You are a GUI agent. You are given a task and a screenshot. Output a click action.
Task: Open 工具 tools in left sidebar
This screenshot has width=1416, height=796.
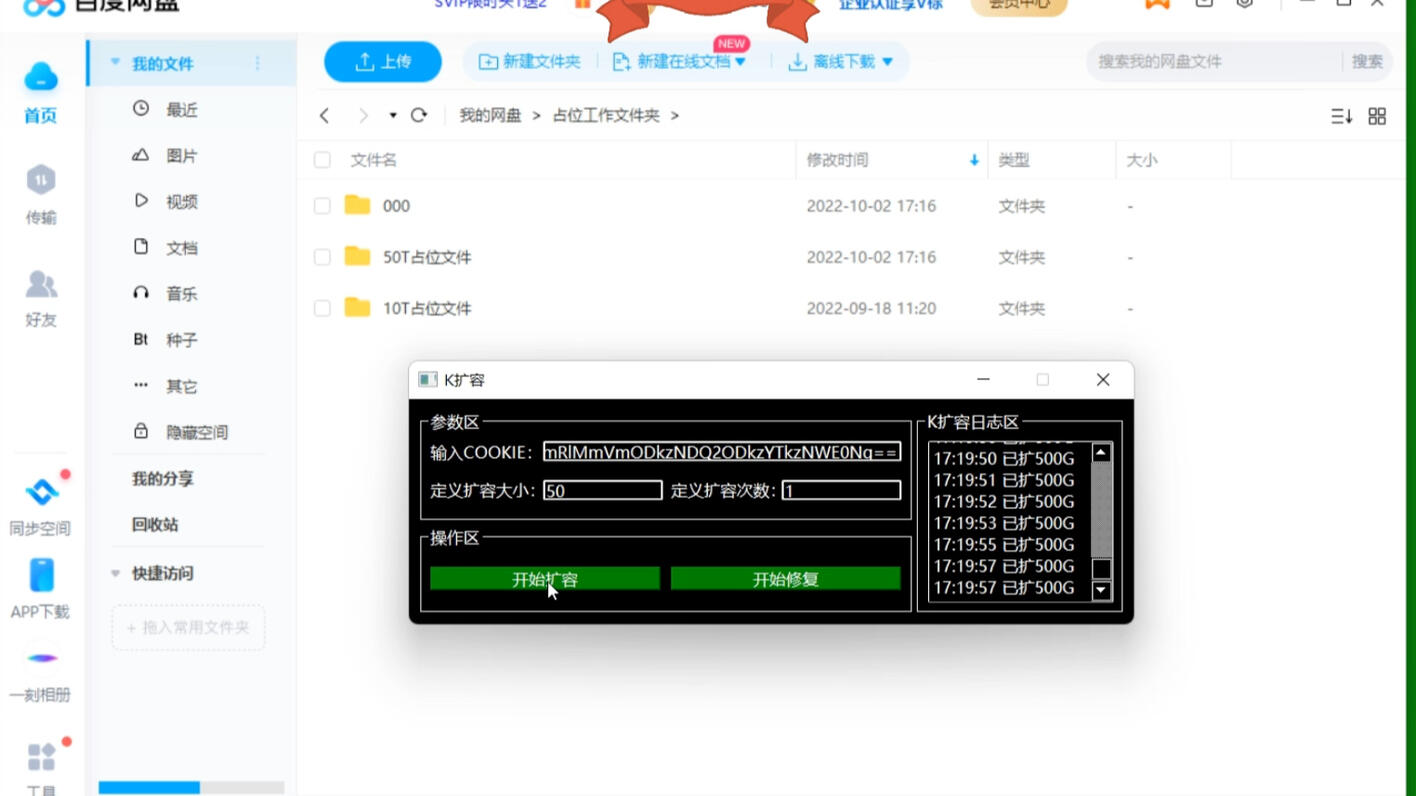tap(41, 768)
